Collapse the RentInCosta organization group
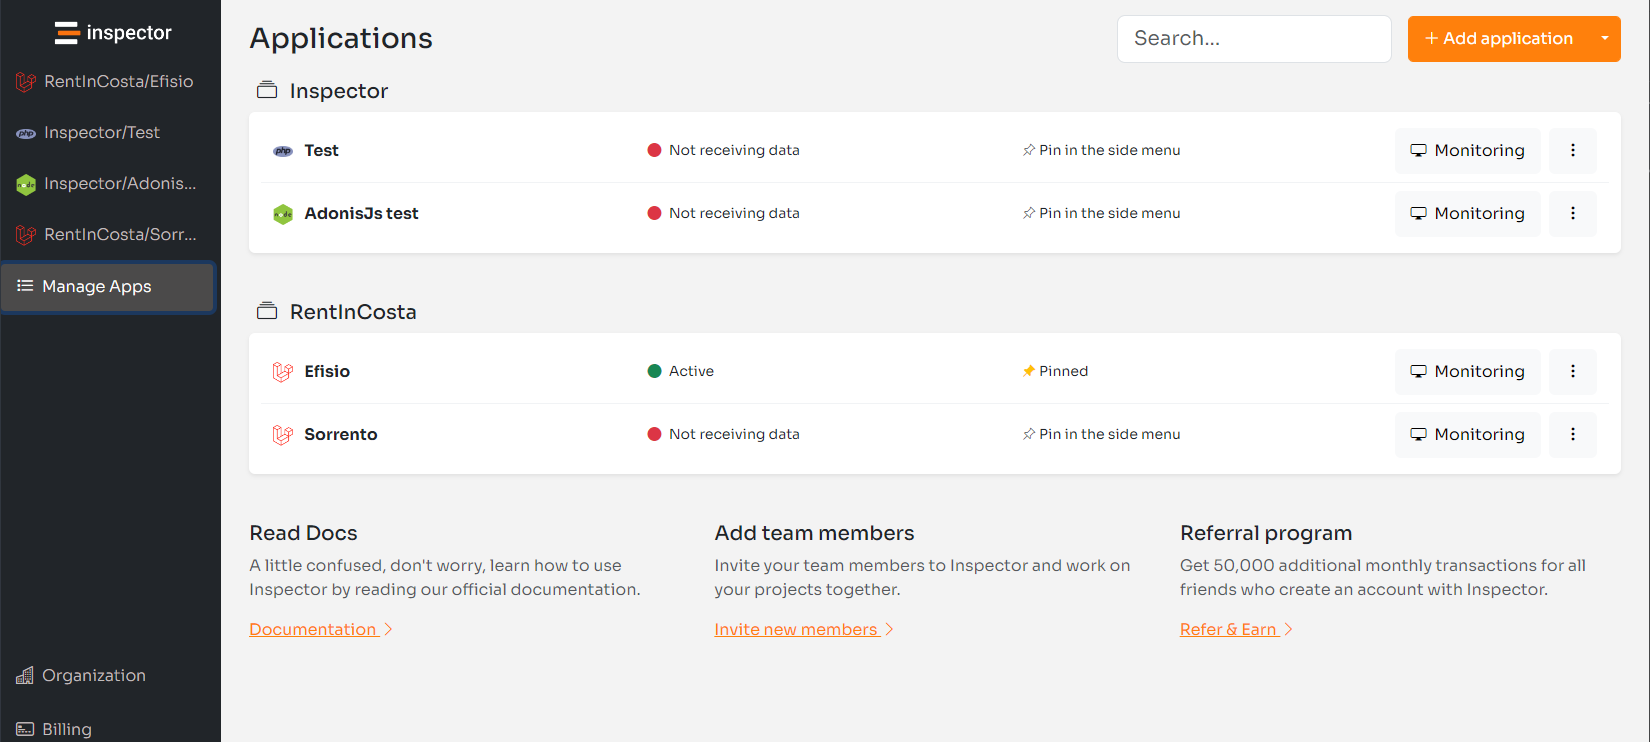The height and width of the screenshot is (742, 1650). [267, 312]
